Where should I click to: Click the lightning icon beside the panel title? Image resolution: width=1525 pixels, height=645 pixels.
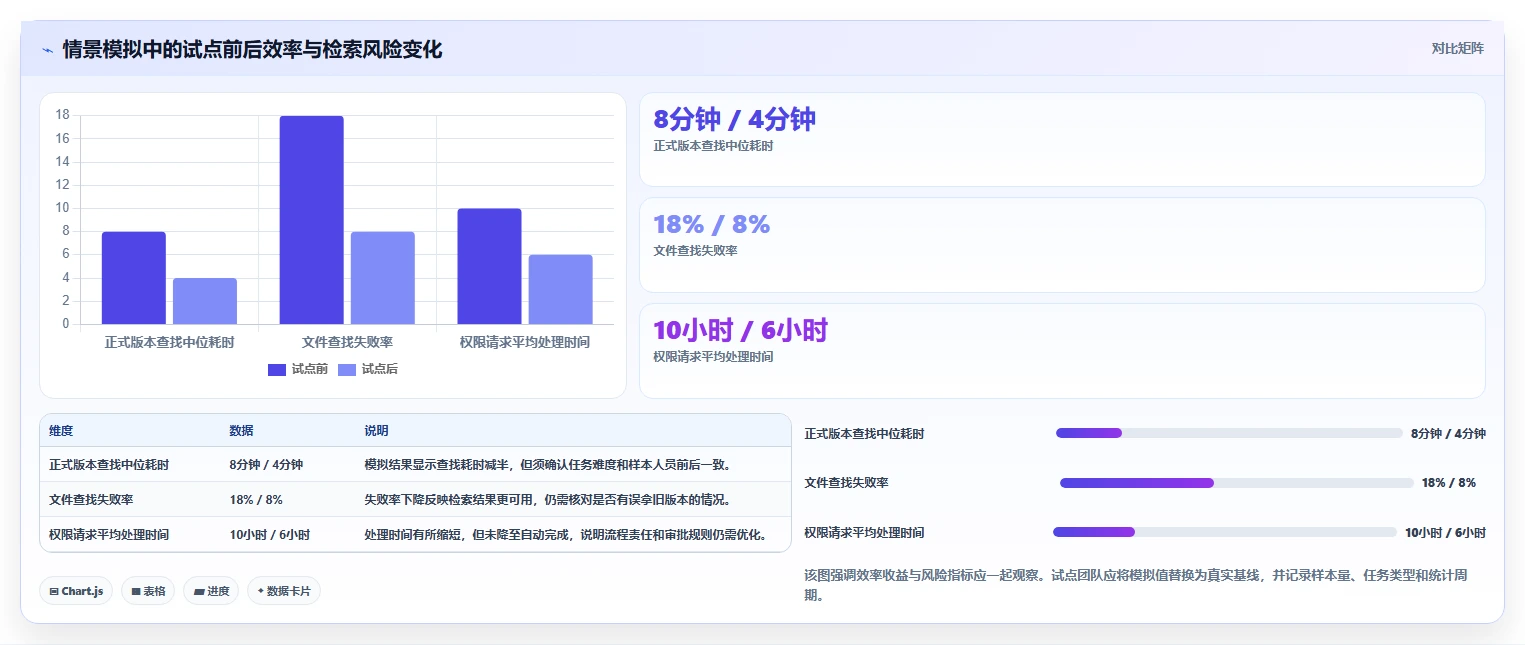[x=47, y=49]
